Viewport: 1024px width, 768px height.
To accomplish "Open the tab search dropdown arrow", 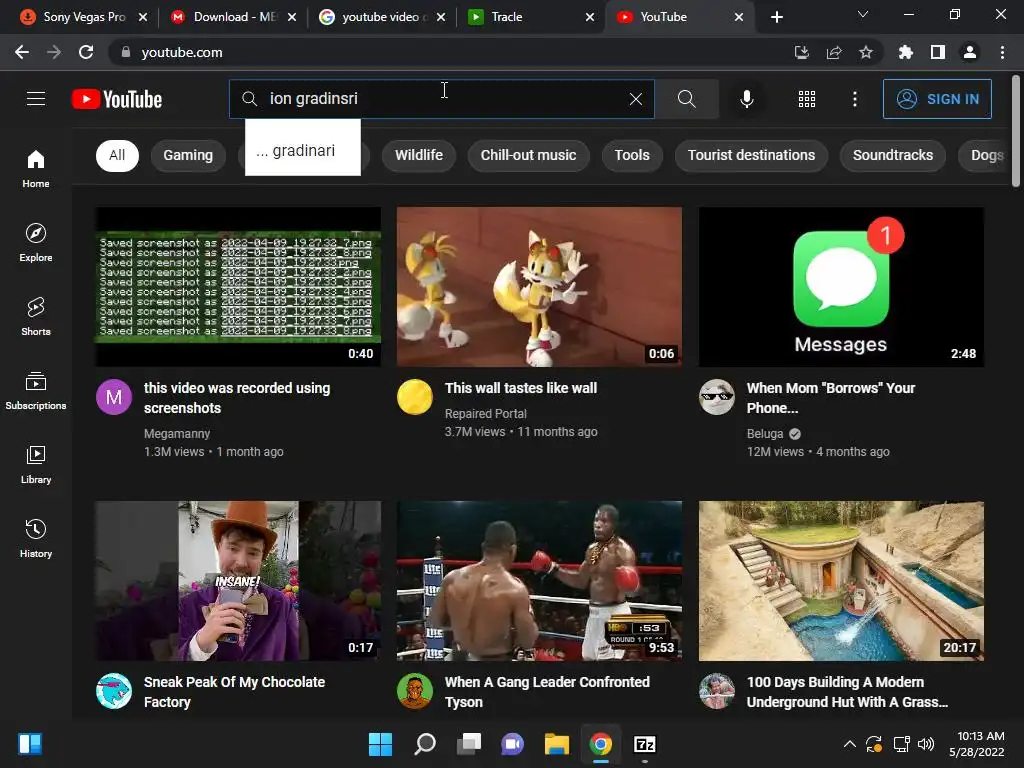I will [863, 14].
